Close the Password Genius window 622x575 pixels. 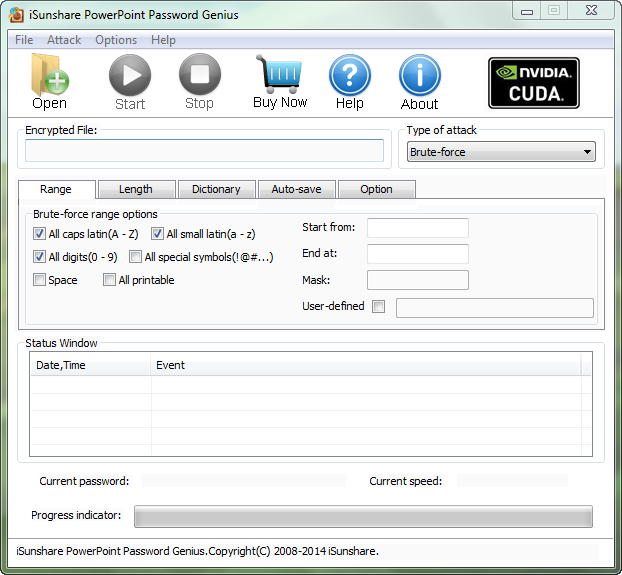tap(591, 11)
